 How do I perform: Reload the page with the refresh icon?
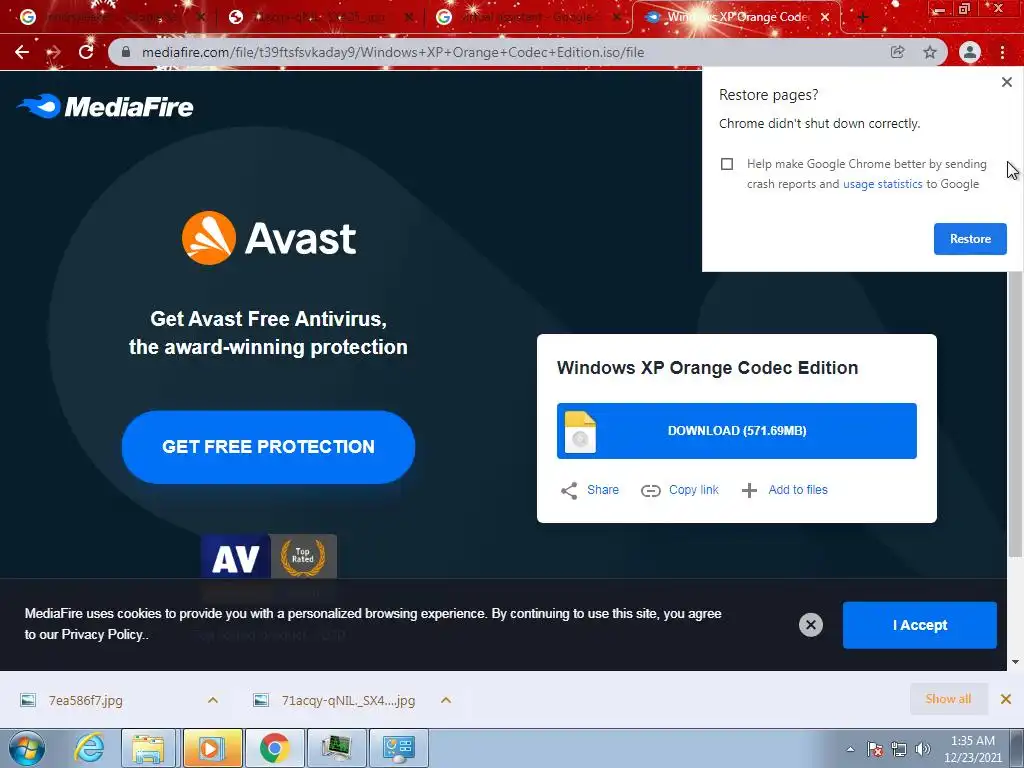tap(86, 52)
